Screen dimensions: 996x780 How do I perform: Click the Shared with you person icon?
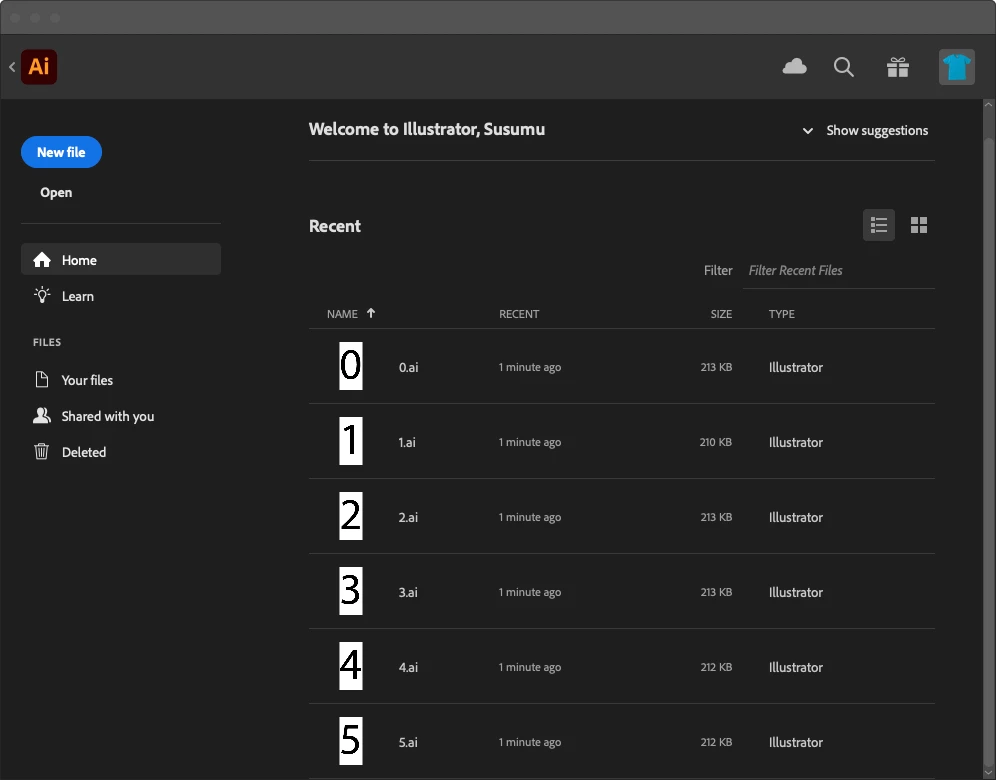pyautogui.click(x=42, y=415)
